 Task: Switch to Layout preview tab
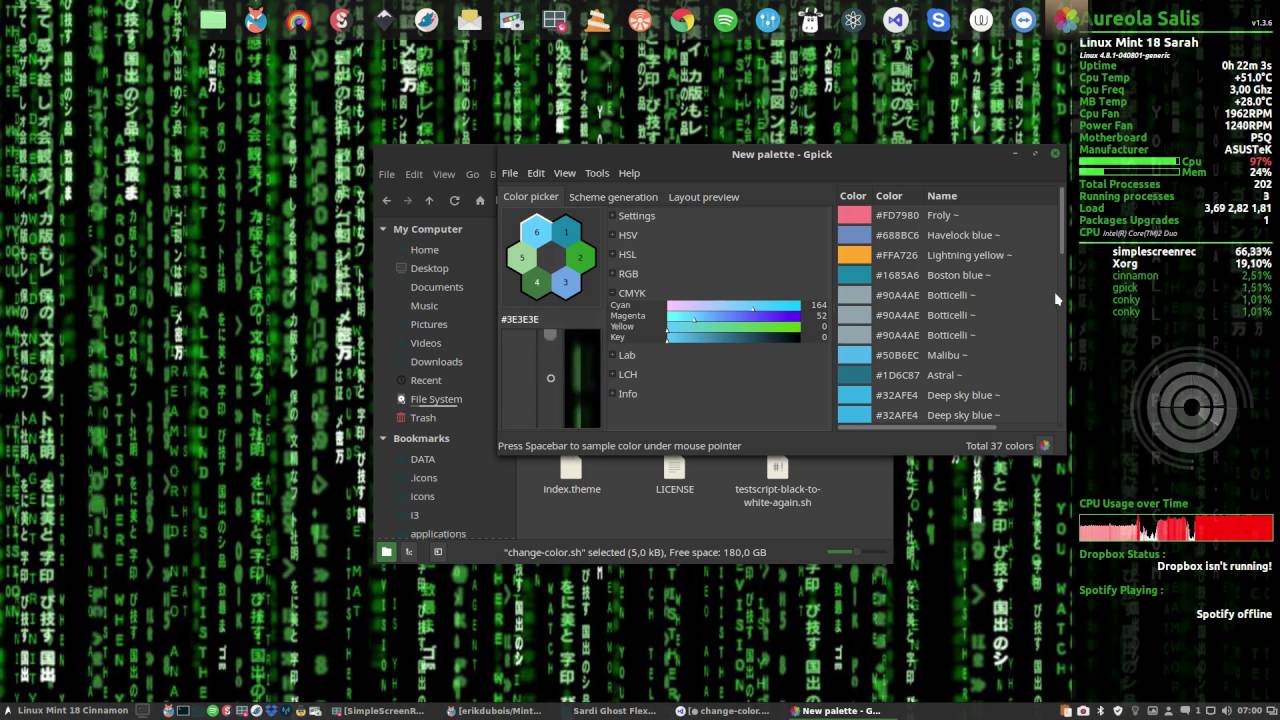pyautogui.click(x=704, y=197)
